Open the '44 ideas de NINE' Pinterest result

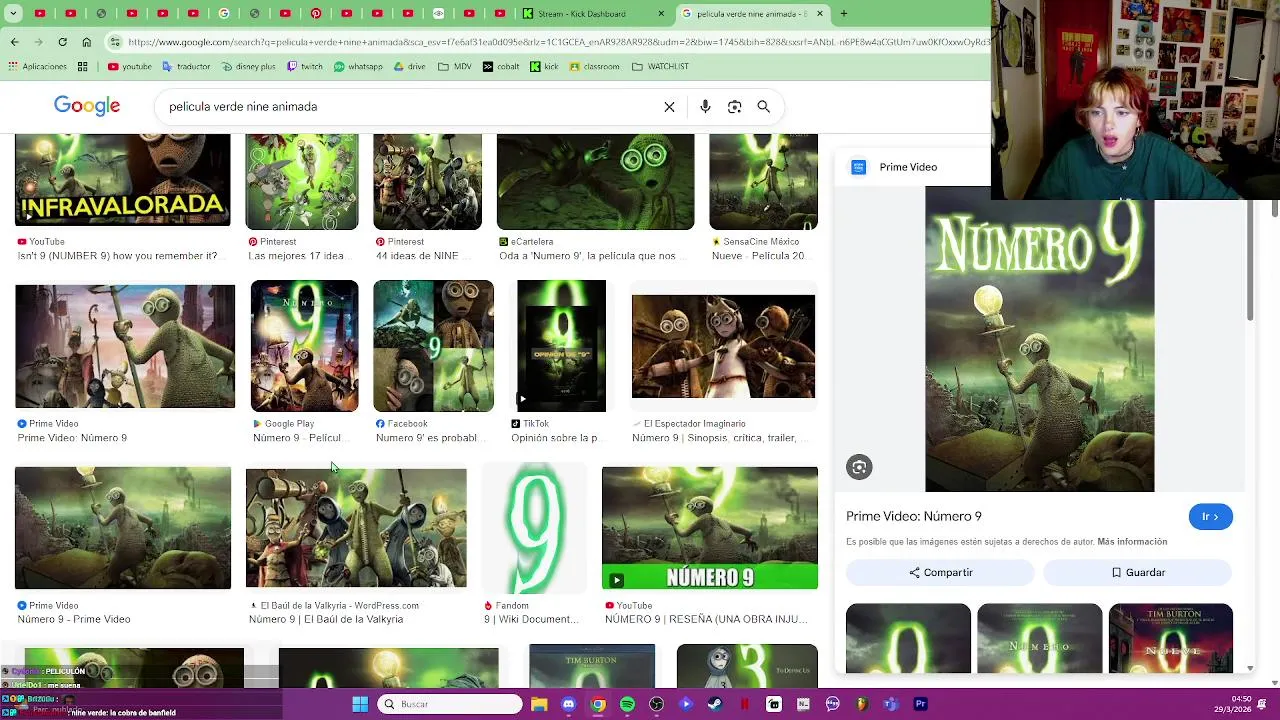[x=427, y=182]
